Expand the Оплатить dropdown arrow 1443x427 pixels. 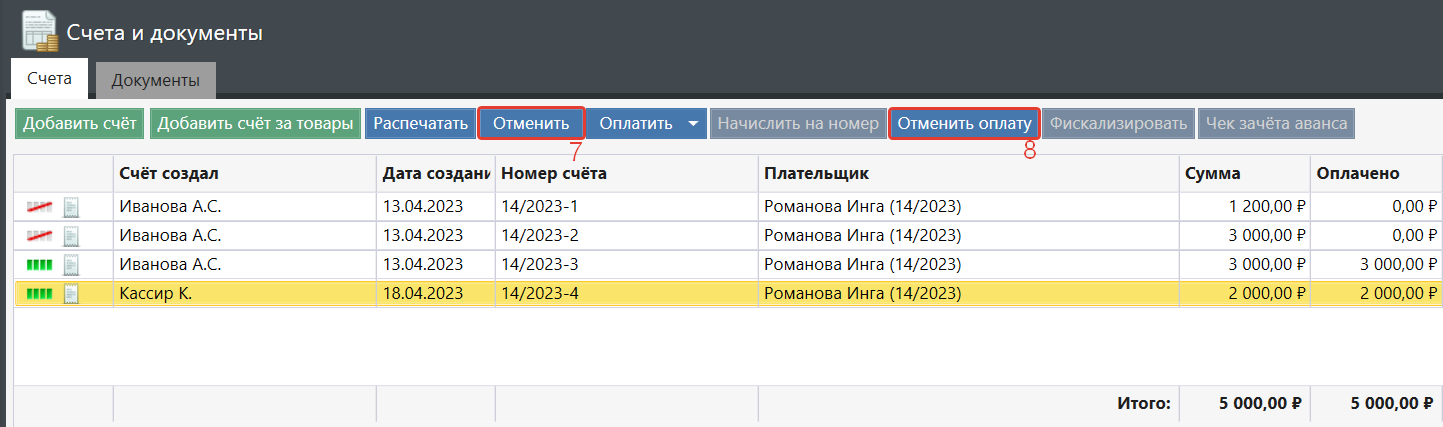coord(693,124)
